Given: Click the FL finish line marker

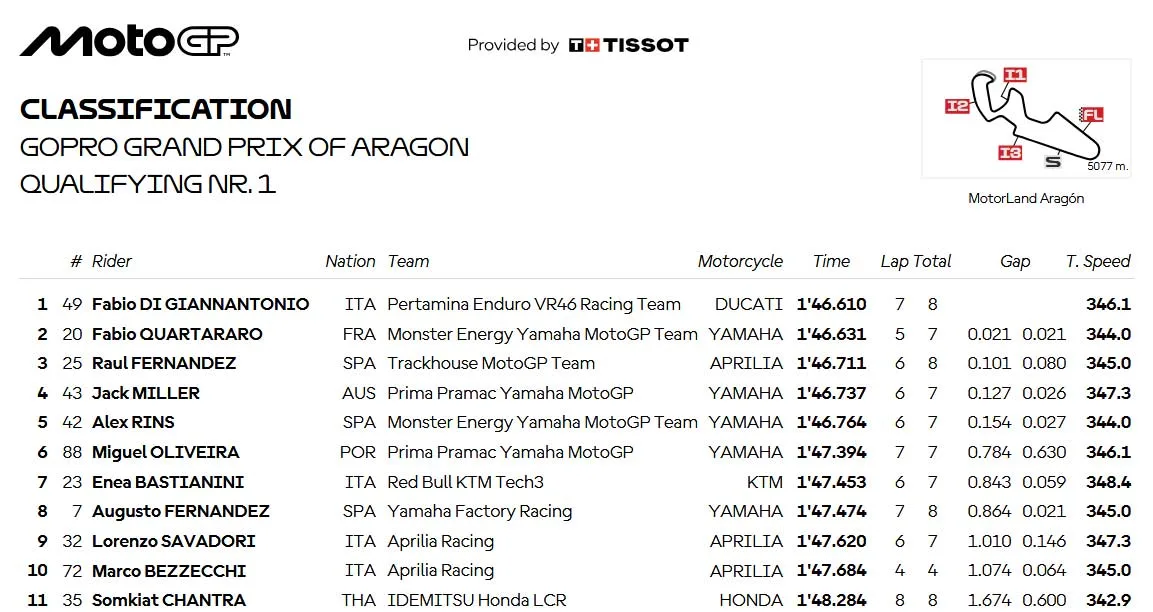Looking at the screenshot, I should click(1092, 114).
